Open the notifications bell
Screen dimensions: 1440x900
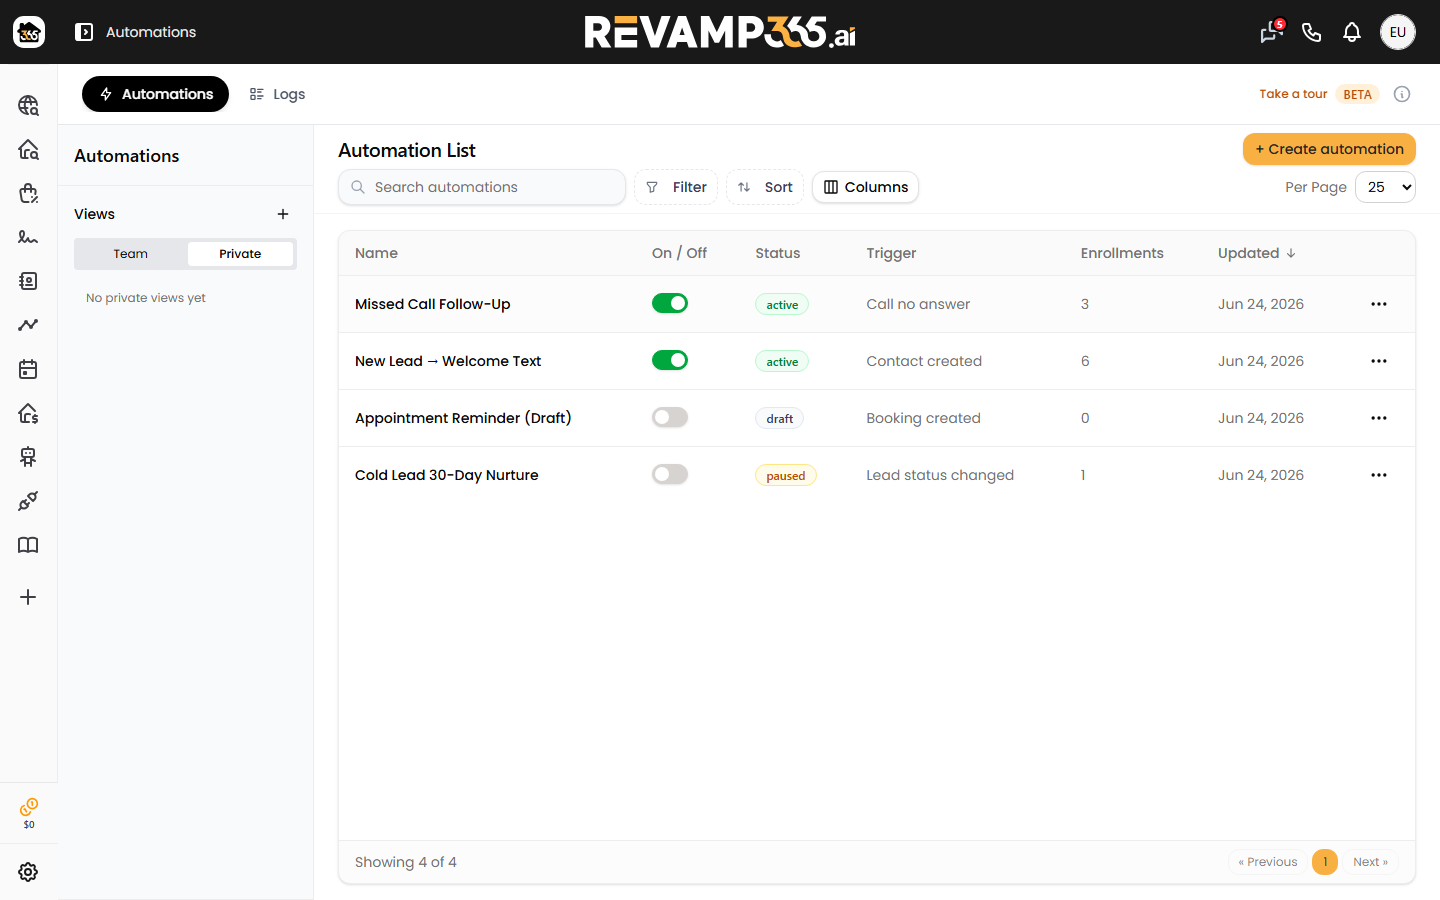(1352, 32)
